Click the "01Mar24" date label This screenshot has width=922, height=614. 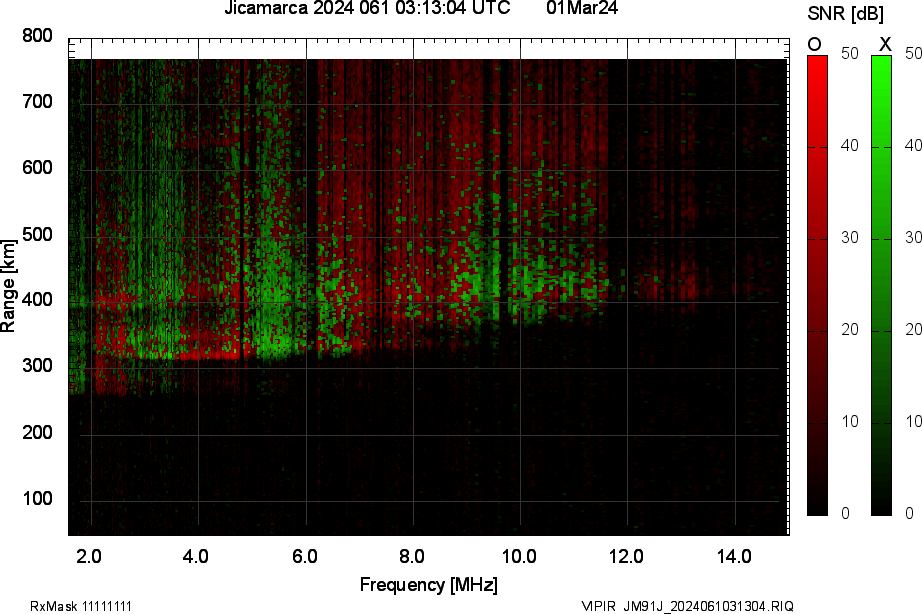(x=582, y=9)
